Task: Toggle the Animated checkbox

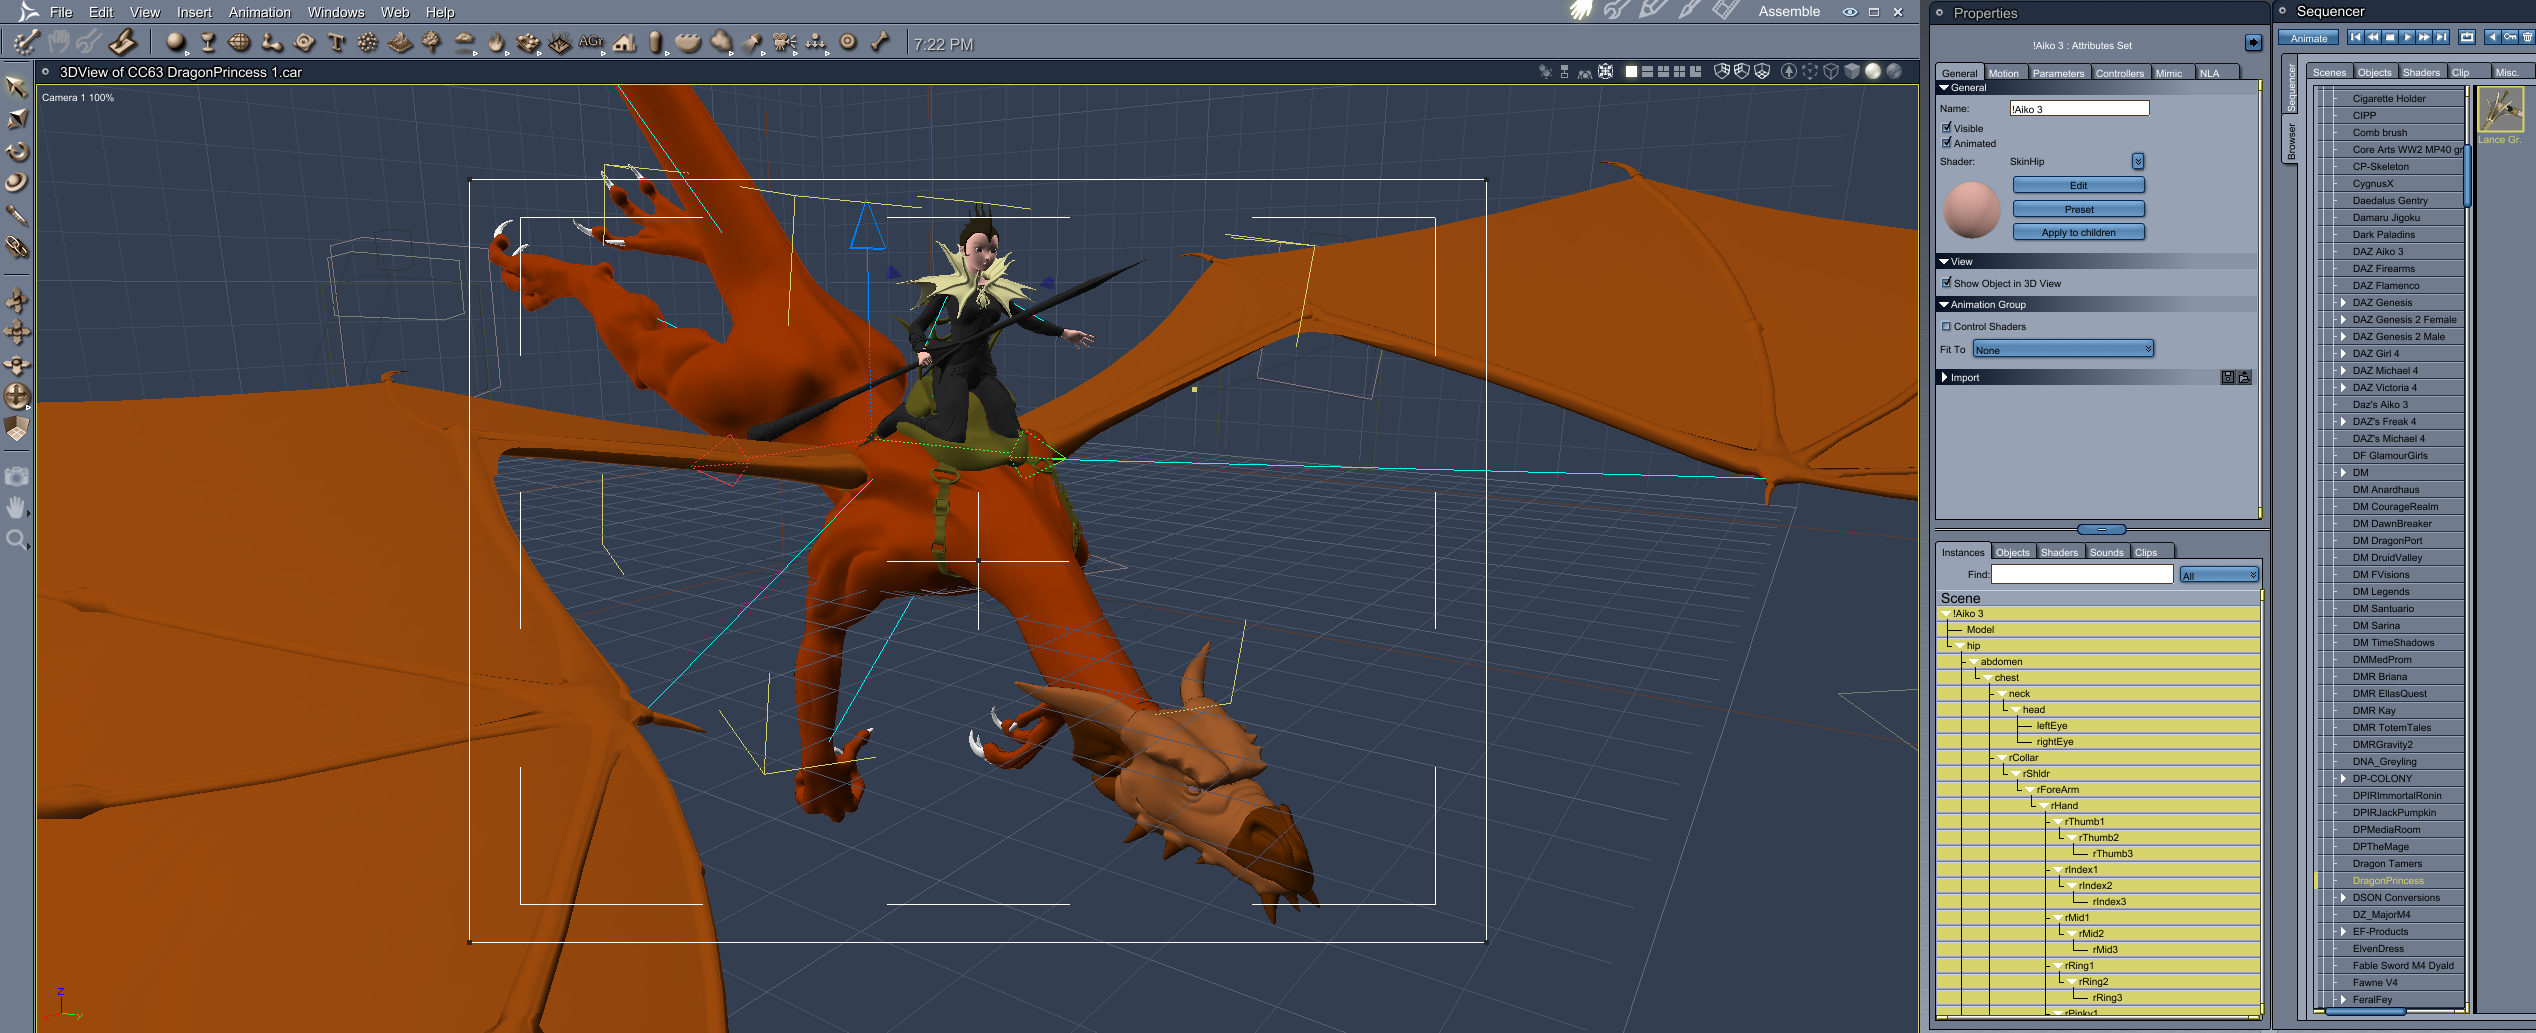Action: [1947, 143]
